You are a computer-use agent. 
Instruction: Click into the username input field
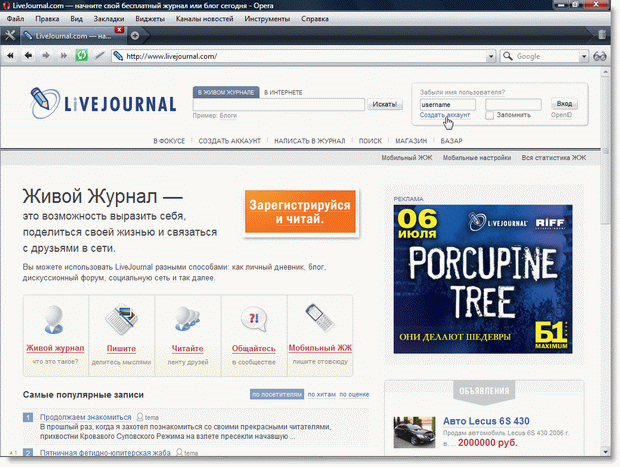pos(448,104)
